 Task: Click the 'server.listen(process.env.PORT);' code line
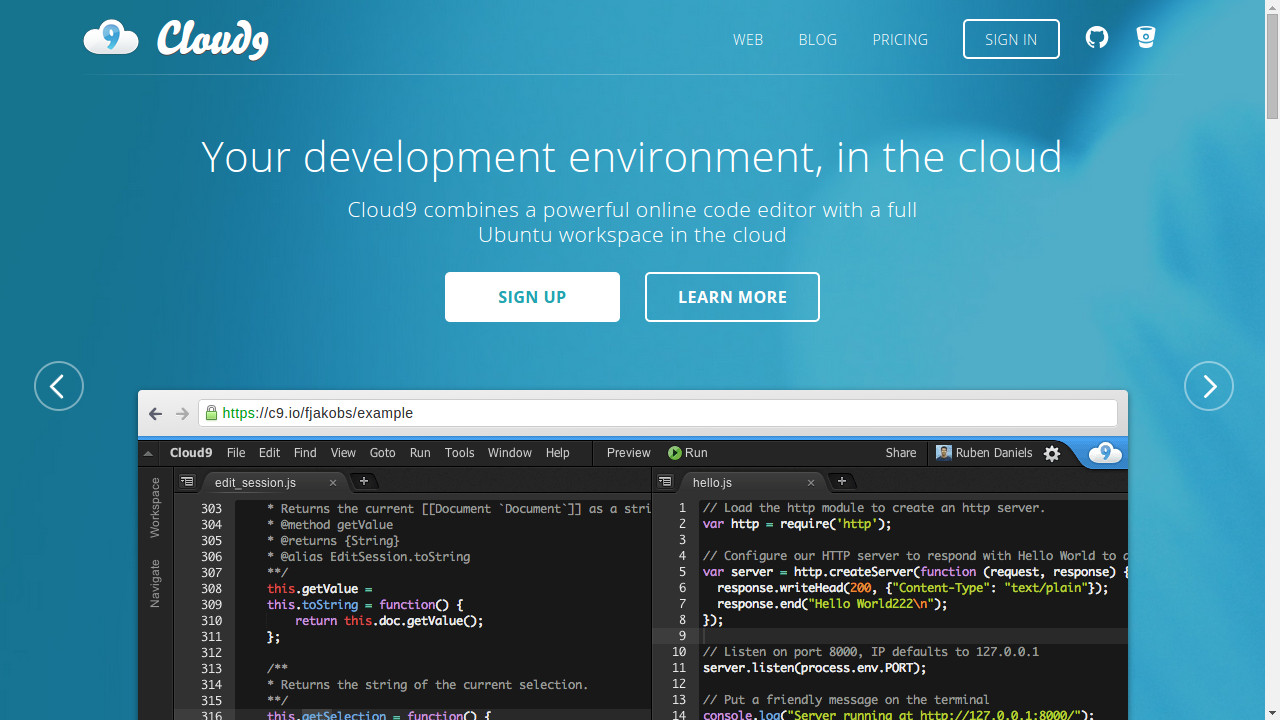(814, 668)
